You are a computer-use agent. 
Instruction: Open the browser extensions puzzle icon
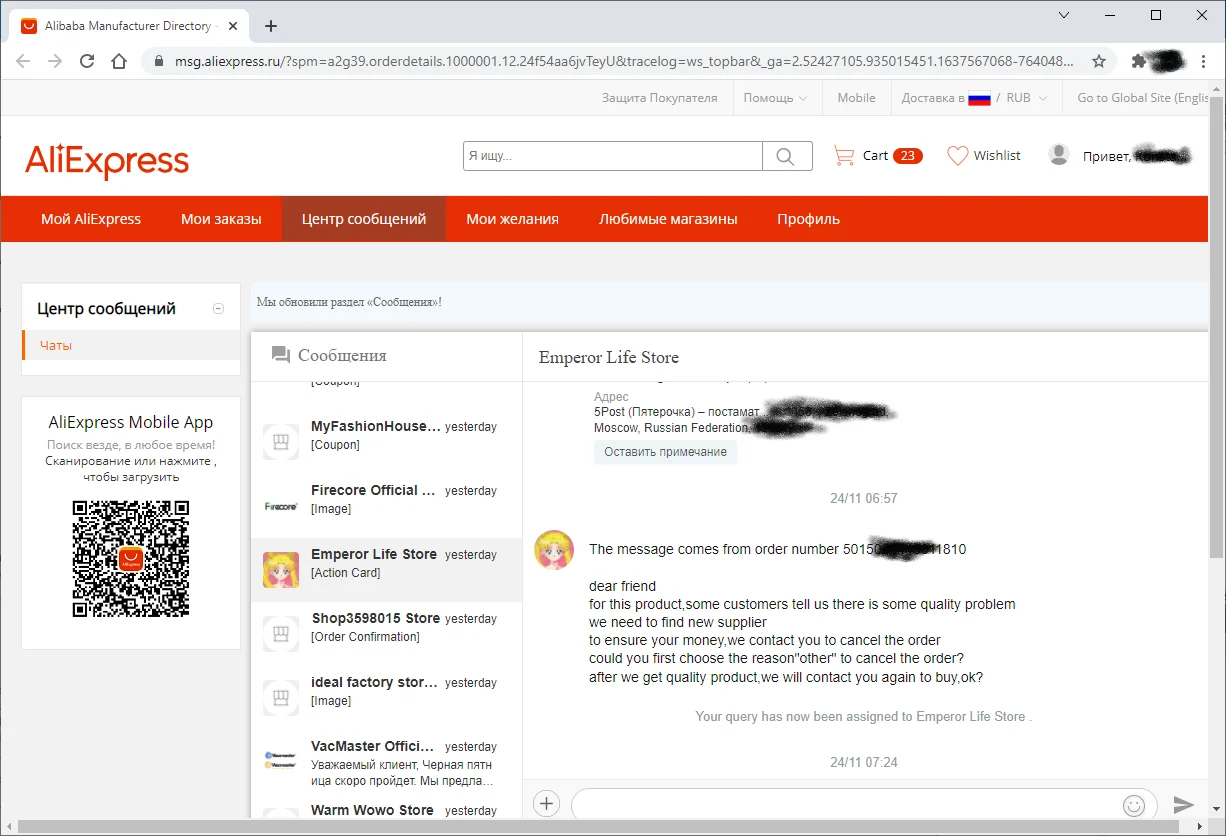pos(1138,61)
